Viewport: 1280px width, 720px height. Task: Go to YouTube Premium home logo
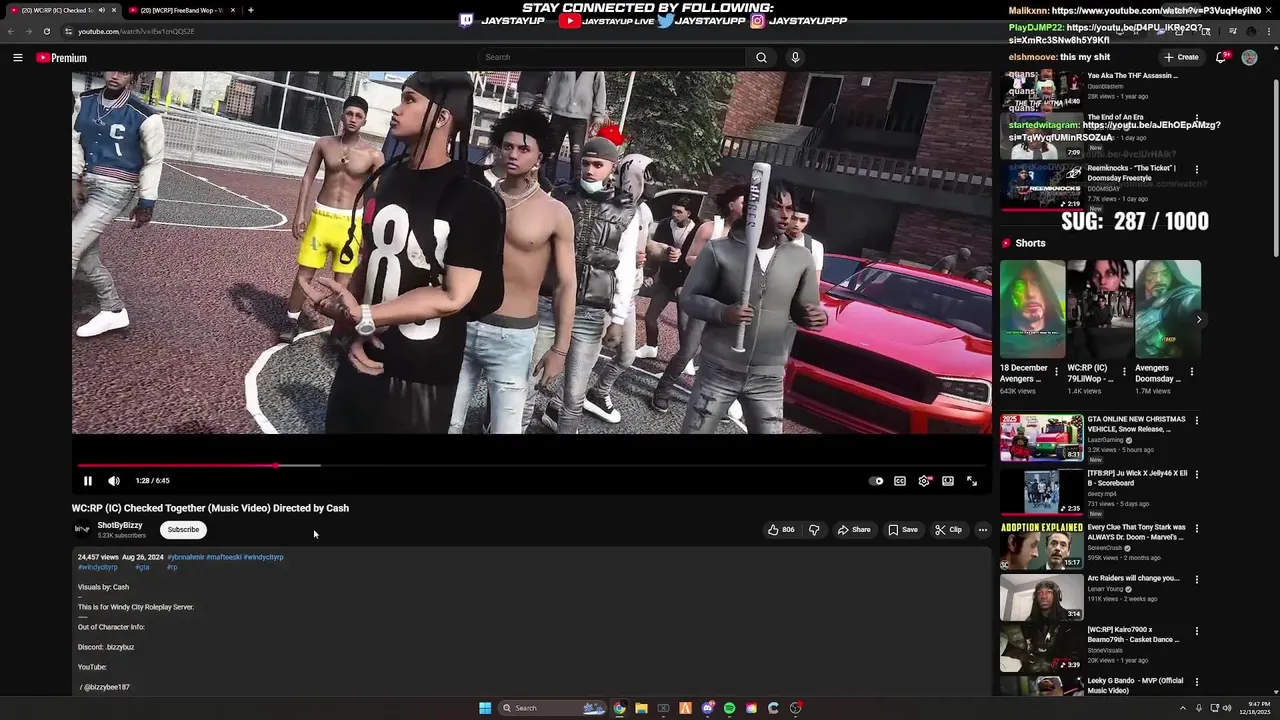[x=62, y=58]
